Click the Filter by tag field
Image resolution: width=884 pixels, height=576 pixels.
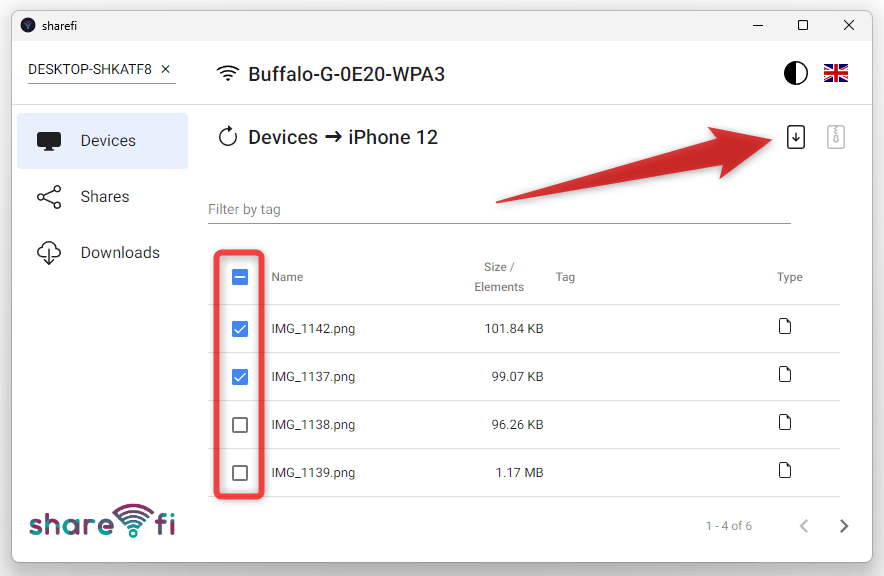coord(499,210)
